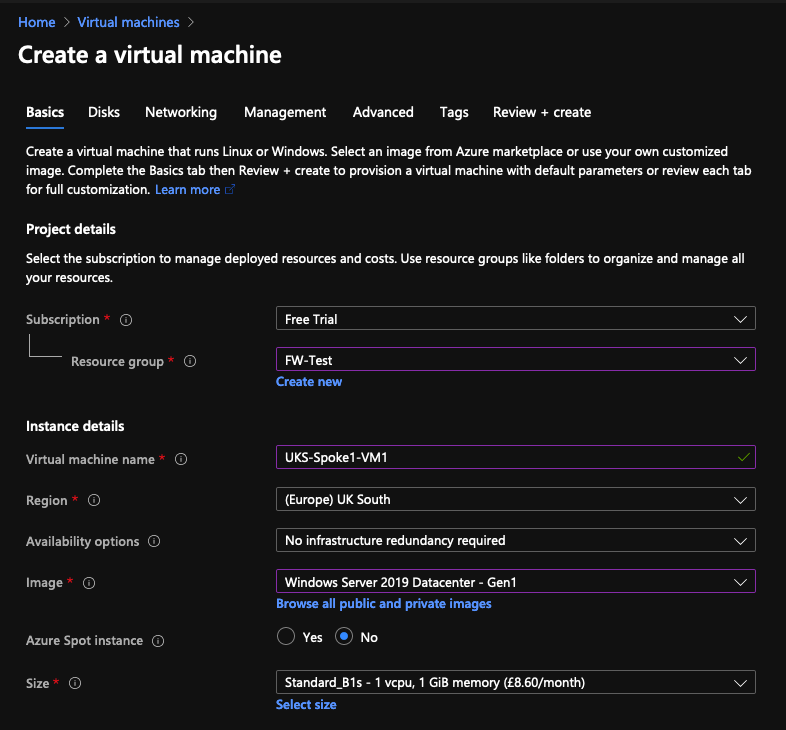This screenshot has width=786, height=730.
Task: Click the Availability options info icon
Action: click(x=154, y=541)
